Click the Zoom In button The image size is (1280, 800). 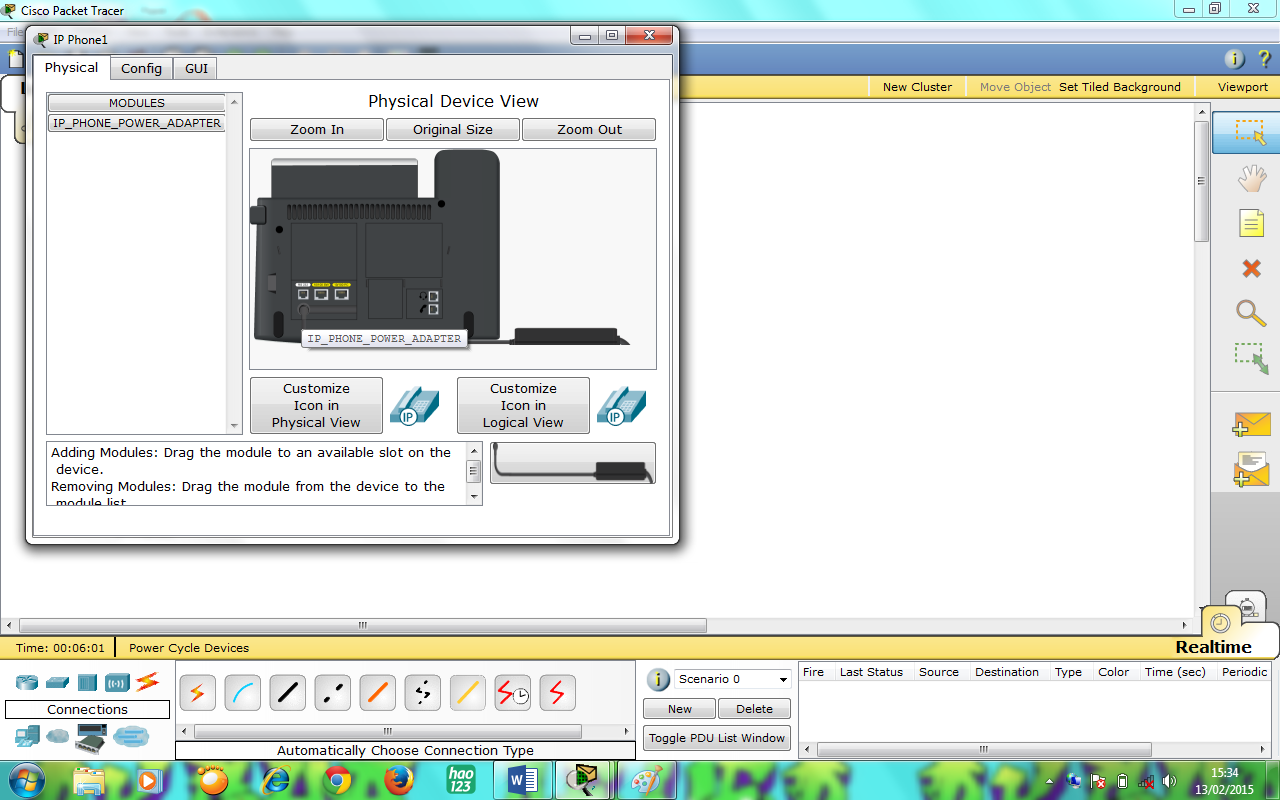[317, 130]
